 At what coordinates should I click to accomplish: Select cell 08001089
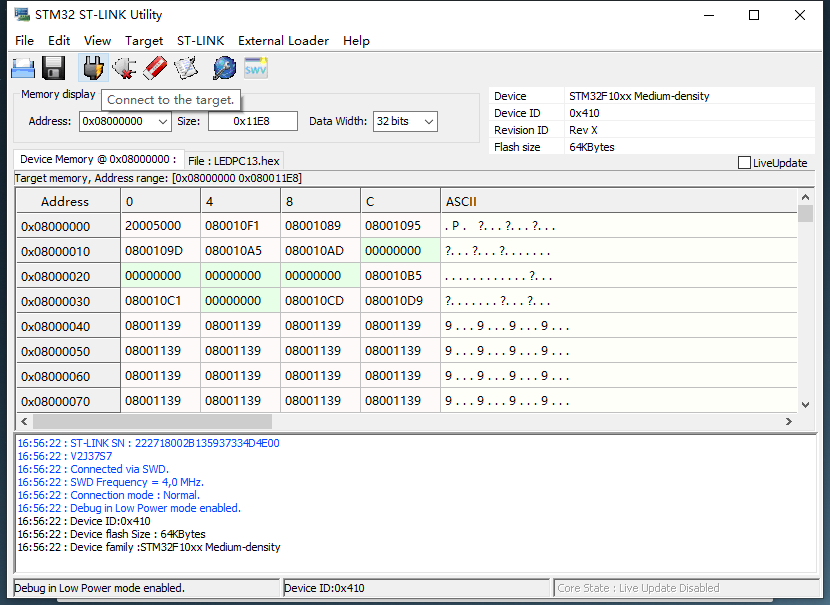click(321, 226)
